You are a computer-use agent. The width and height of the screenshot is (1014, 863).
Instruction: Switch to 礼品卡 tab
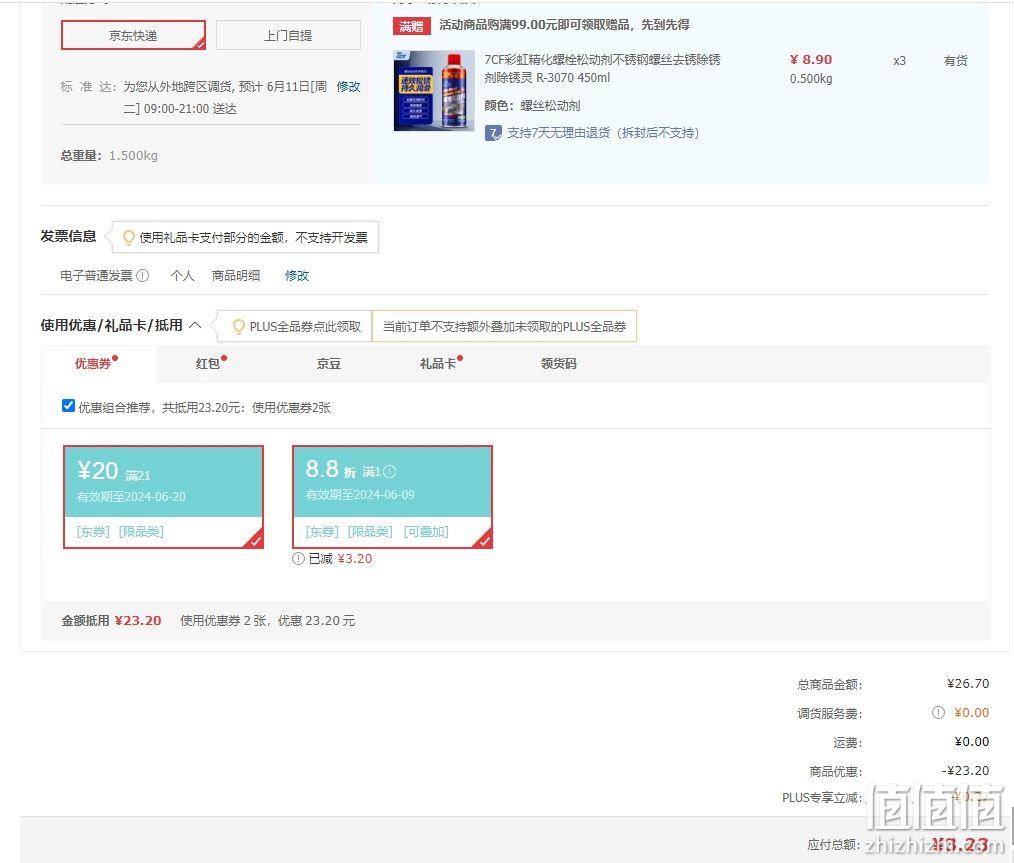pyautogui.click(x=438, y=364)
